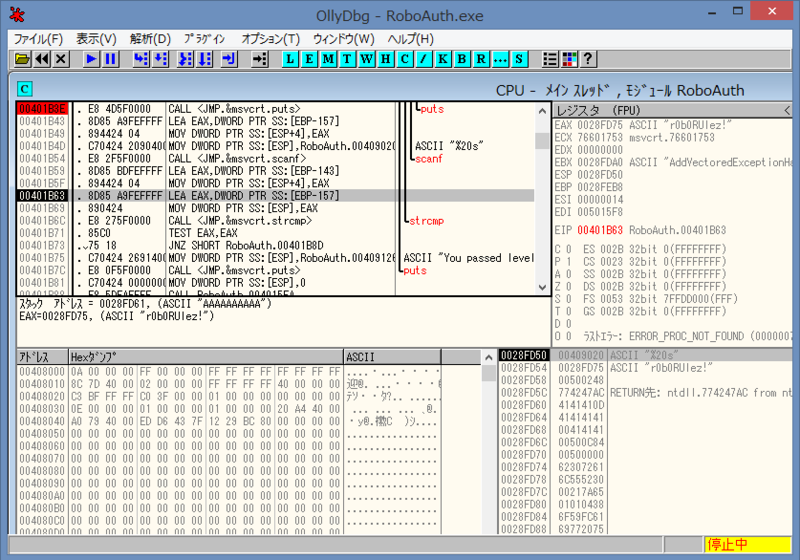Open Patches window with slash button
The image size is (800, 560).
(423, 59)
